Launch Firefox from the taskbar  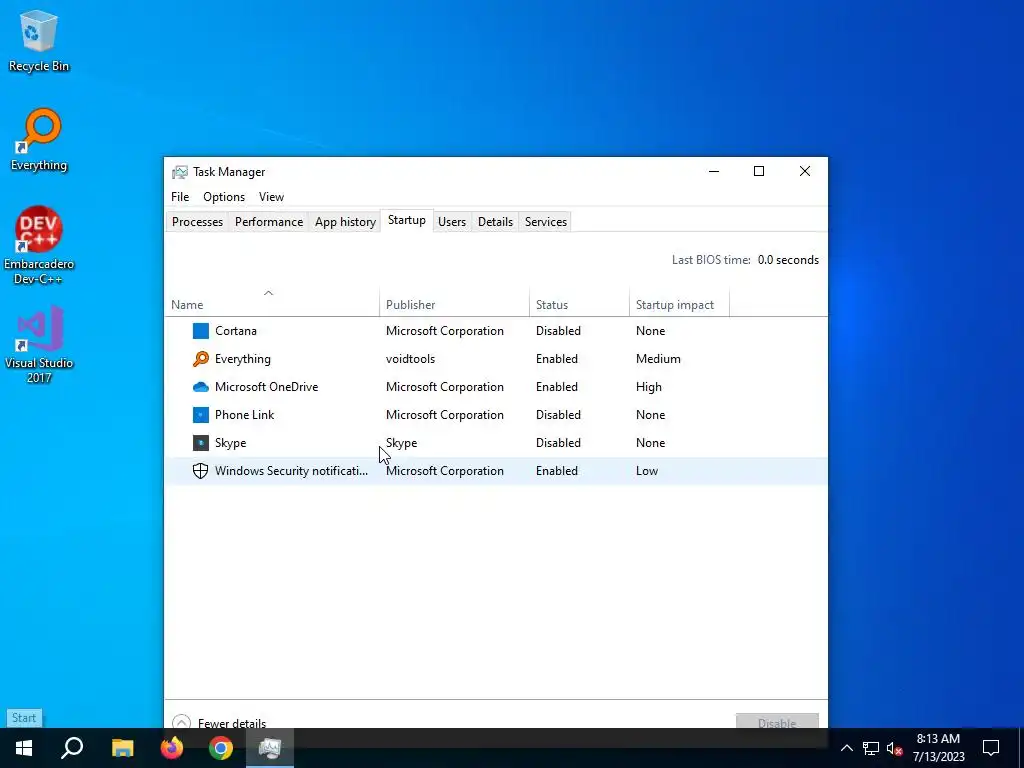pyautogui.click(x=172, y=748)
